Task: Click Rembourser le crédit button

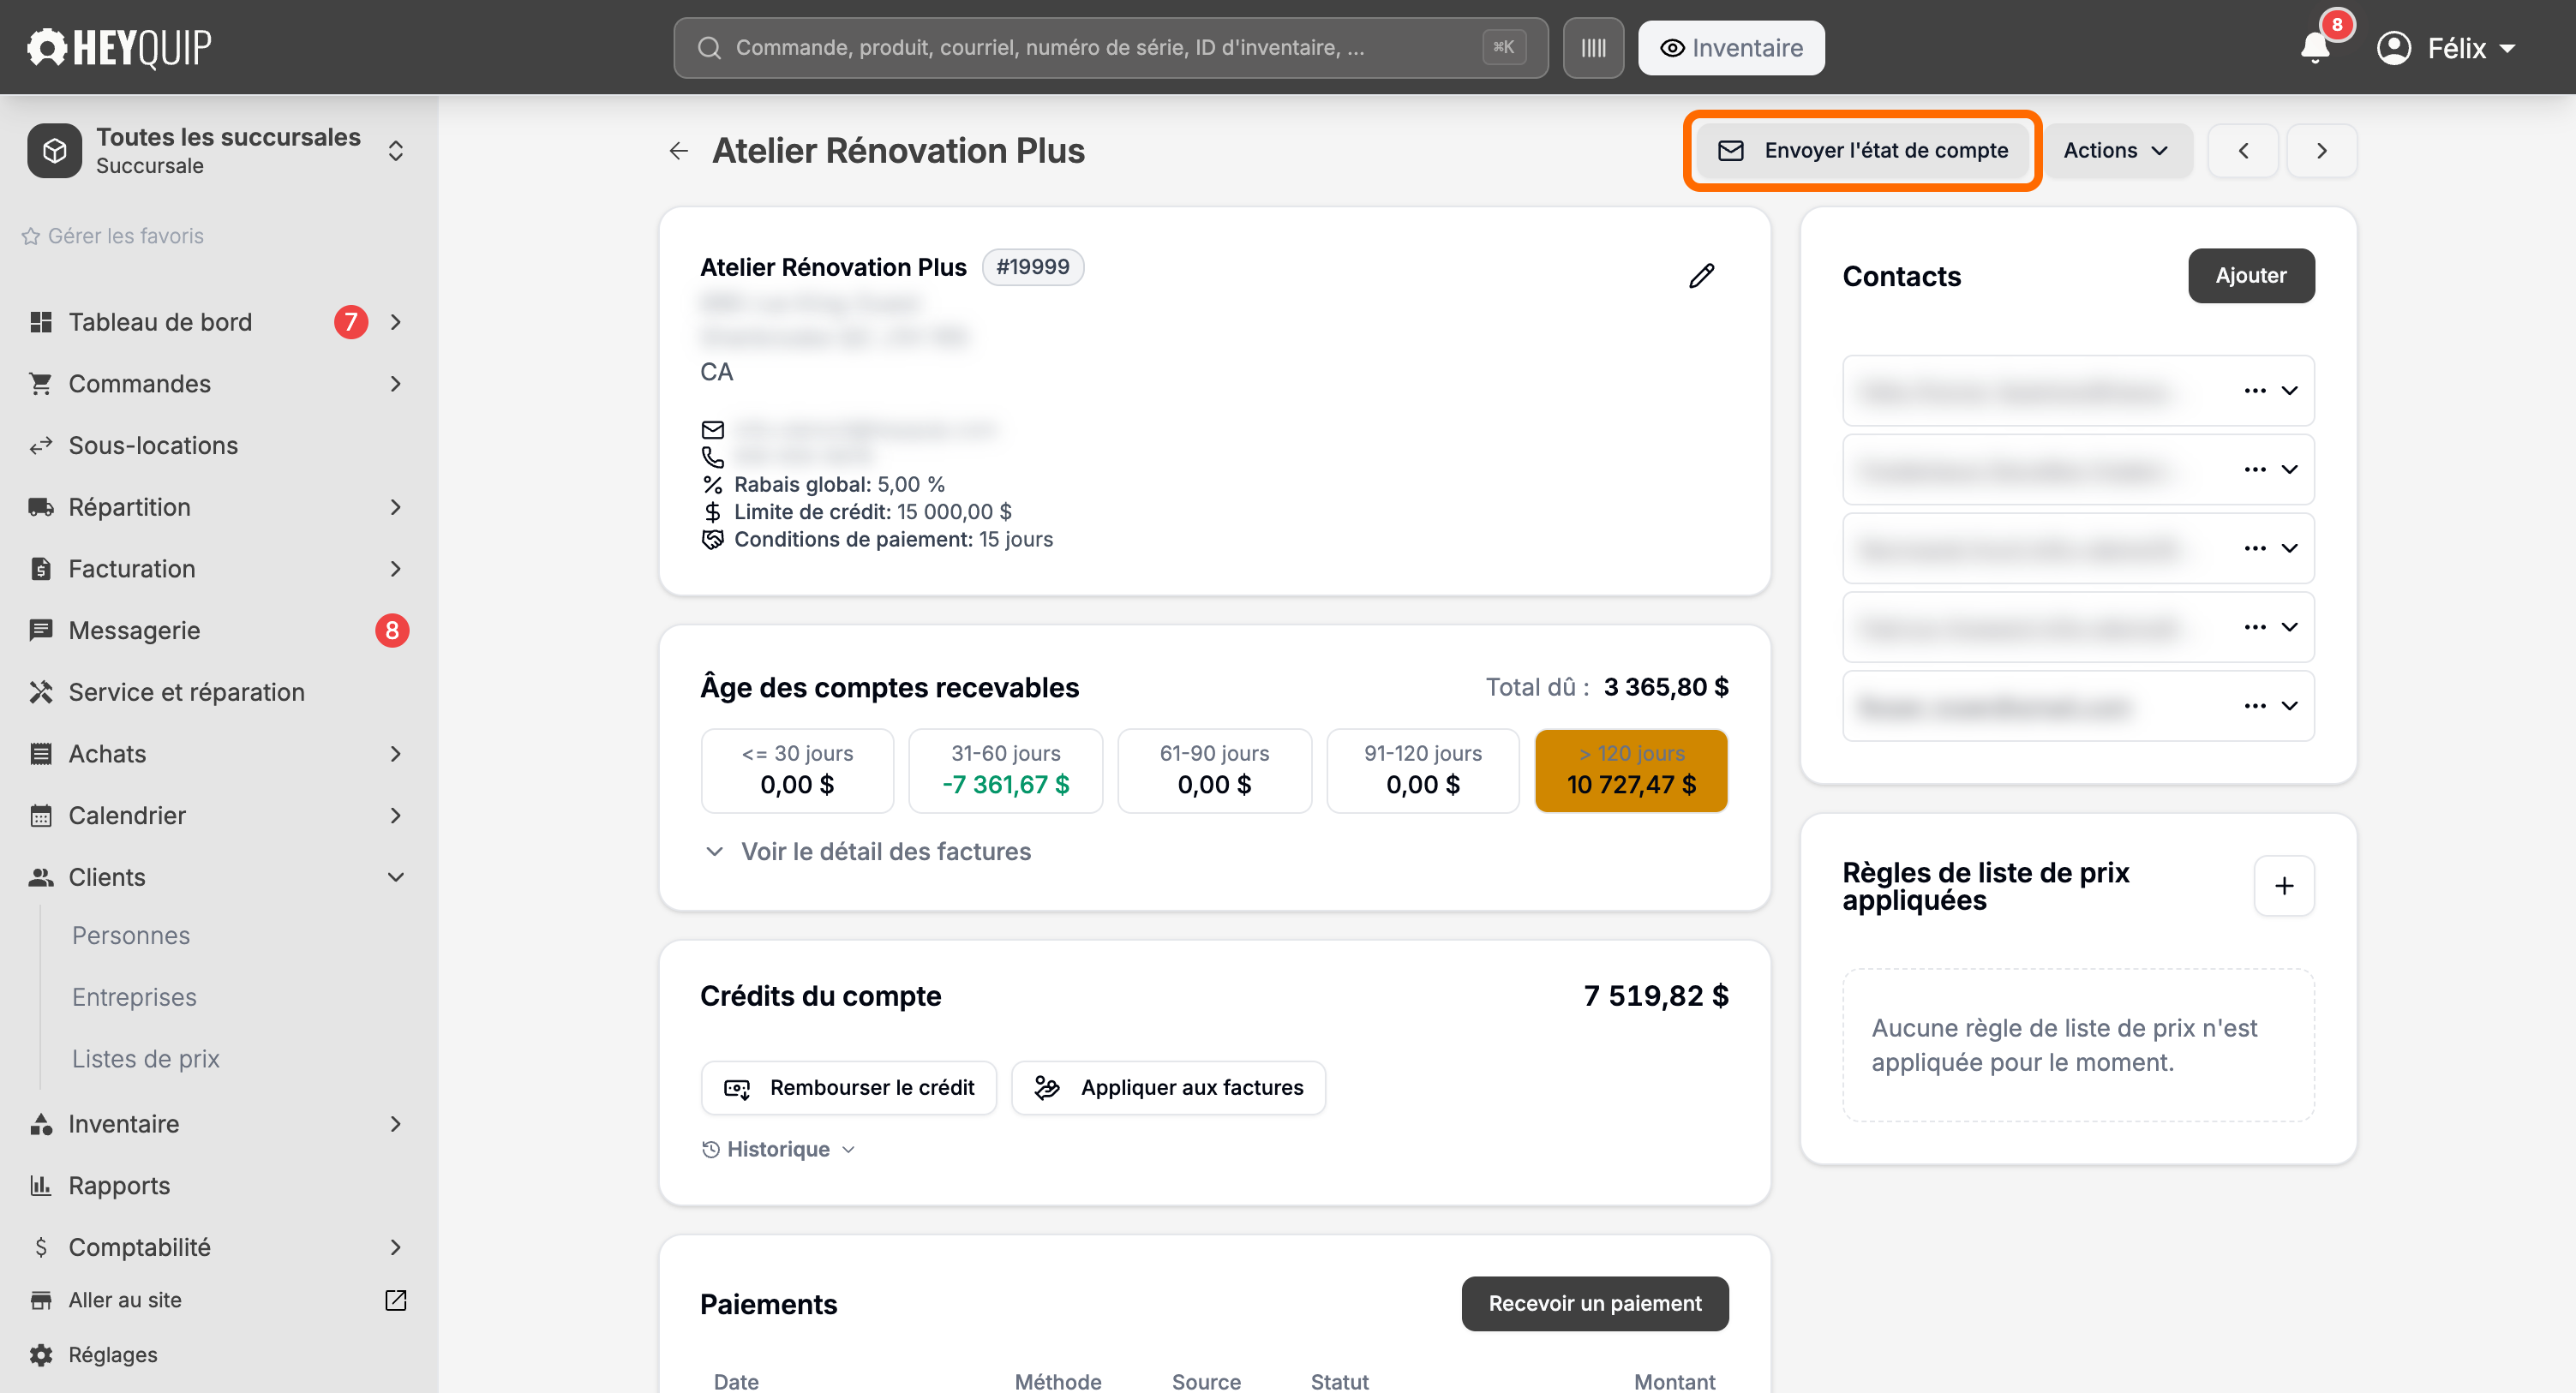Action: [848, 1088]
